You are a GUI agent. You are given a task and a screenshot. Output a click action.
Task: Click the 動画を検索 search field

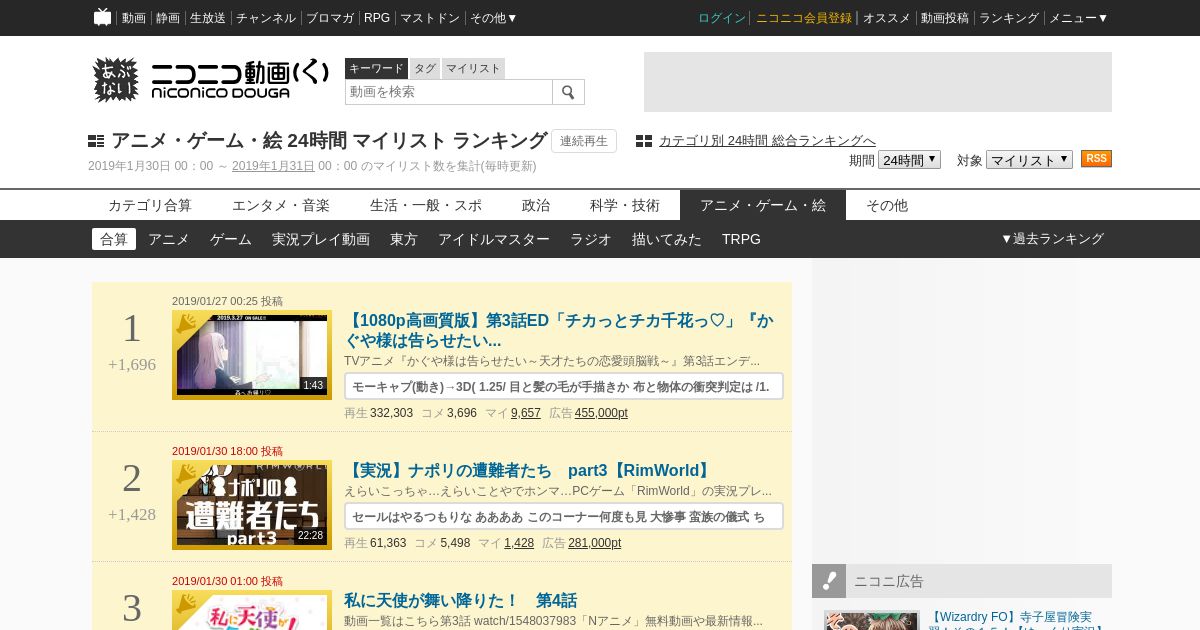[449, 92]
